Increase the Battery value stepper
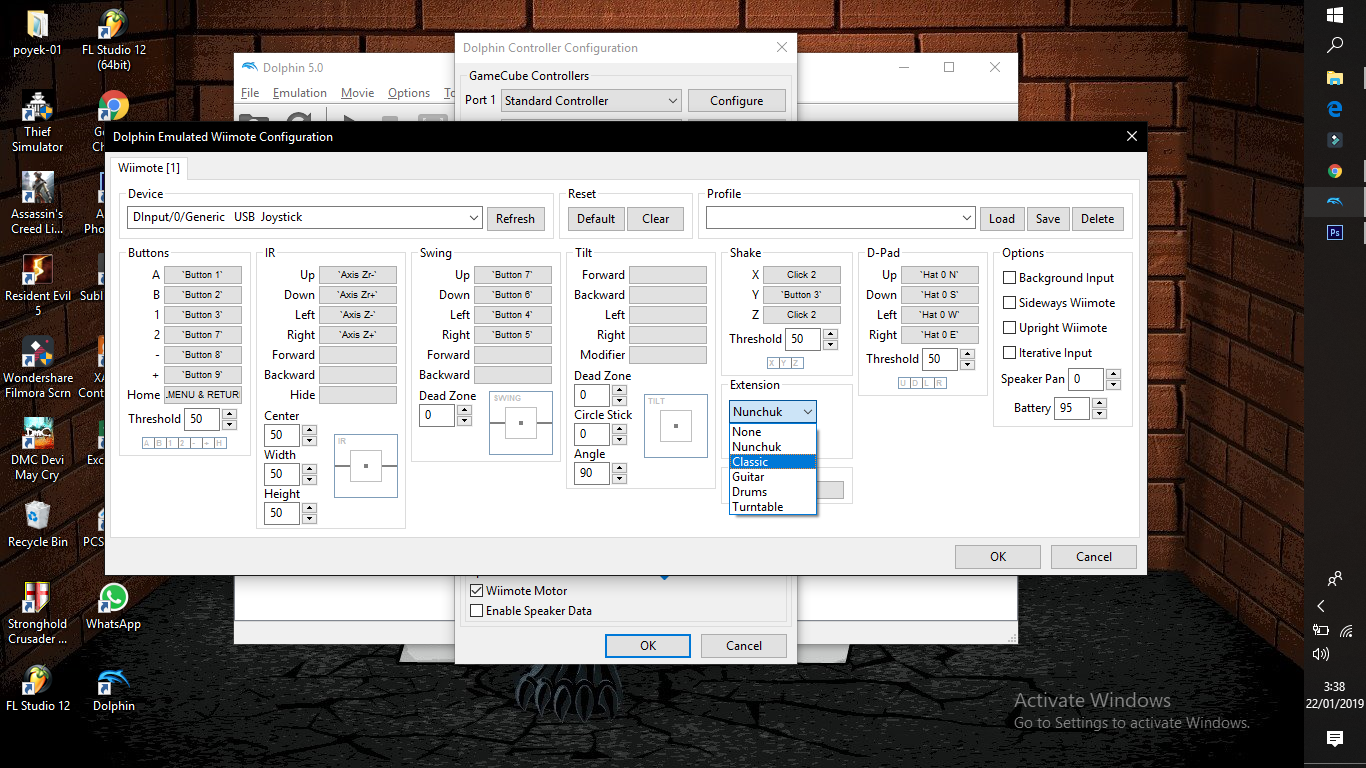The height and width of the screenshot is (768, 1366). tap(1099, 403)
